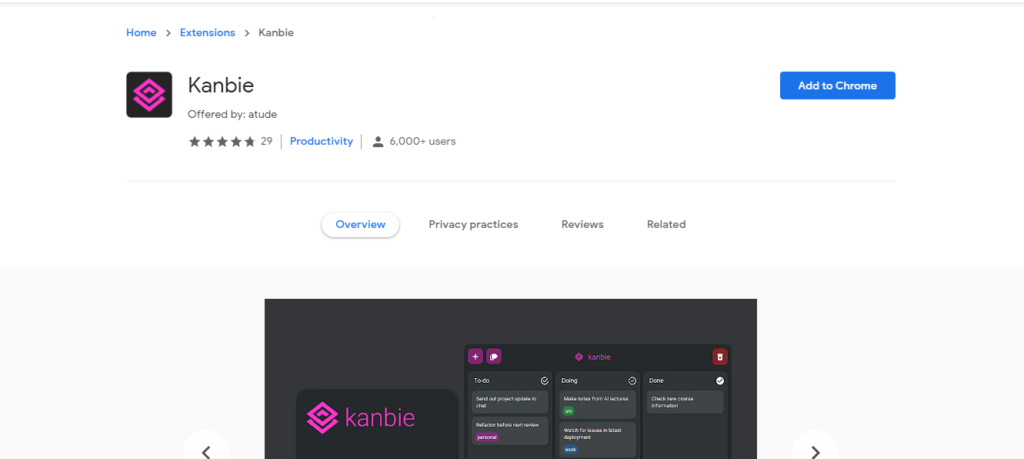Go to next screenshot with right arrow
The height and width of the screenshot is (459, 1024).
[x=815, y=451]
